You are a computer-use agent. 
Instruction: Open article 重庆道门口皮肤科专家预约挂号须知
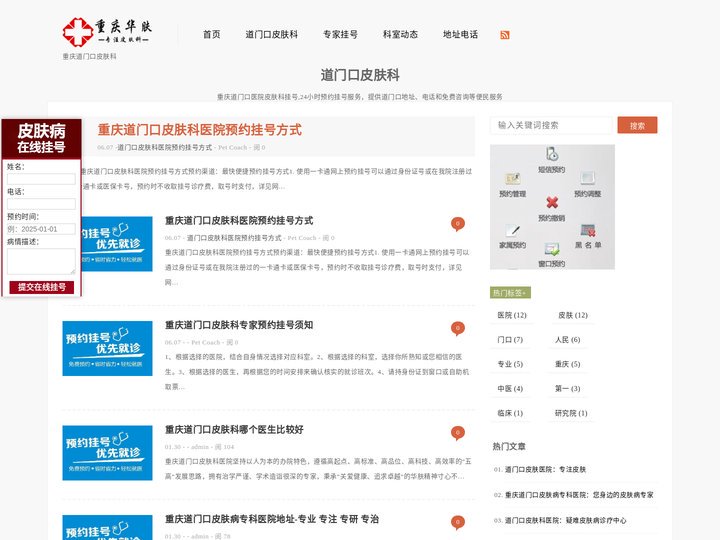(x=239, y=325)
